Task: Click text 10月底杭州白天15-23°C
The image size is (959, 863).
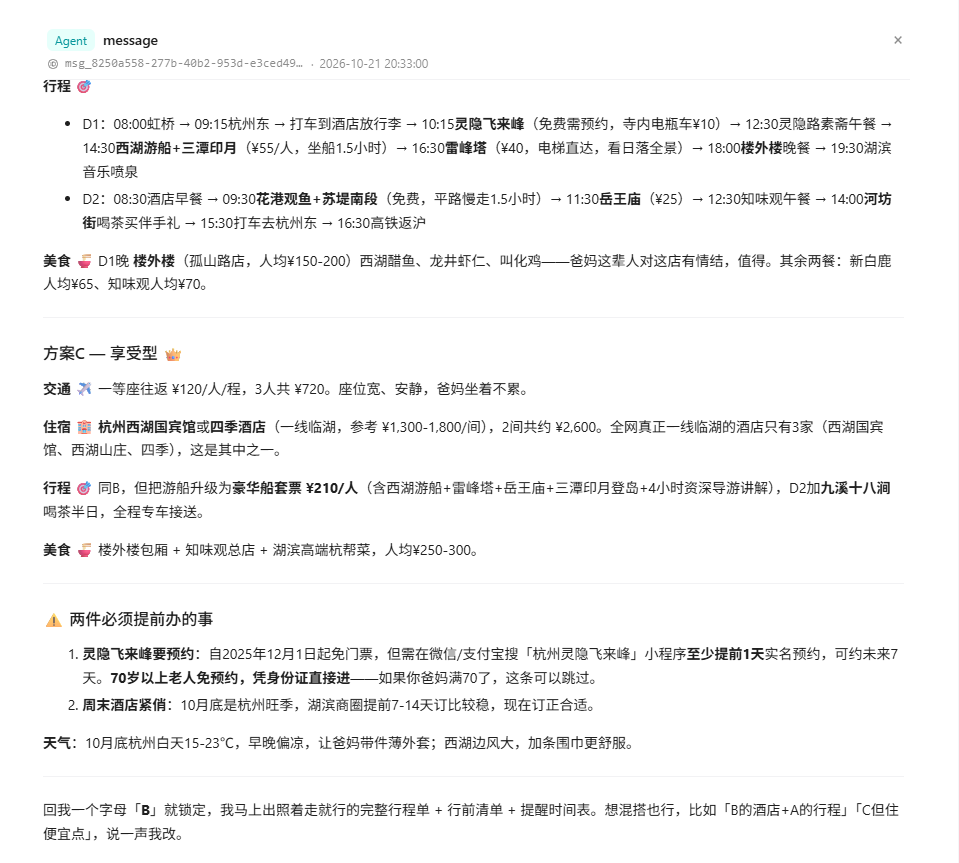Action: [x=160, y=743]
